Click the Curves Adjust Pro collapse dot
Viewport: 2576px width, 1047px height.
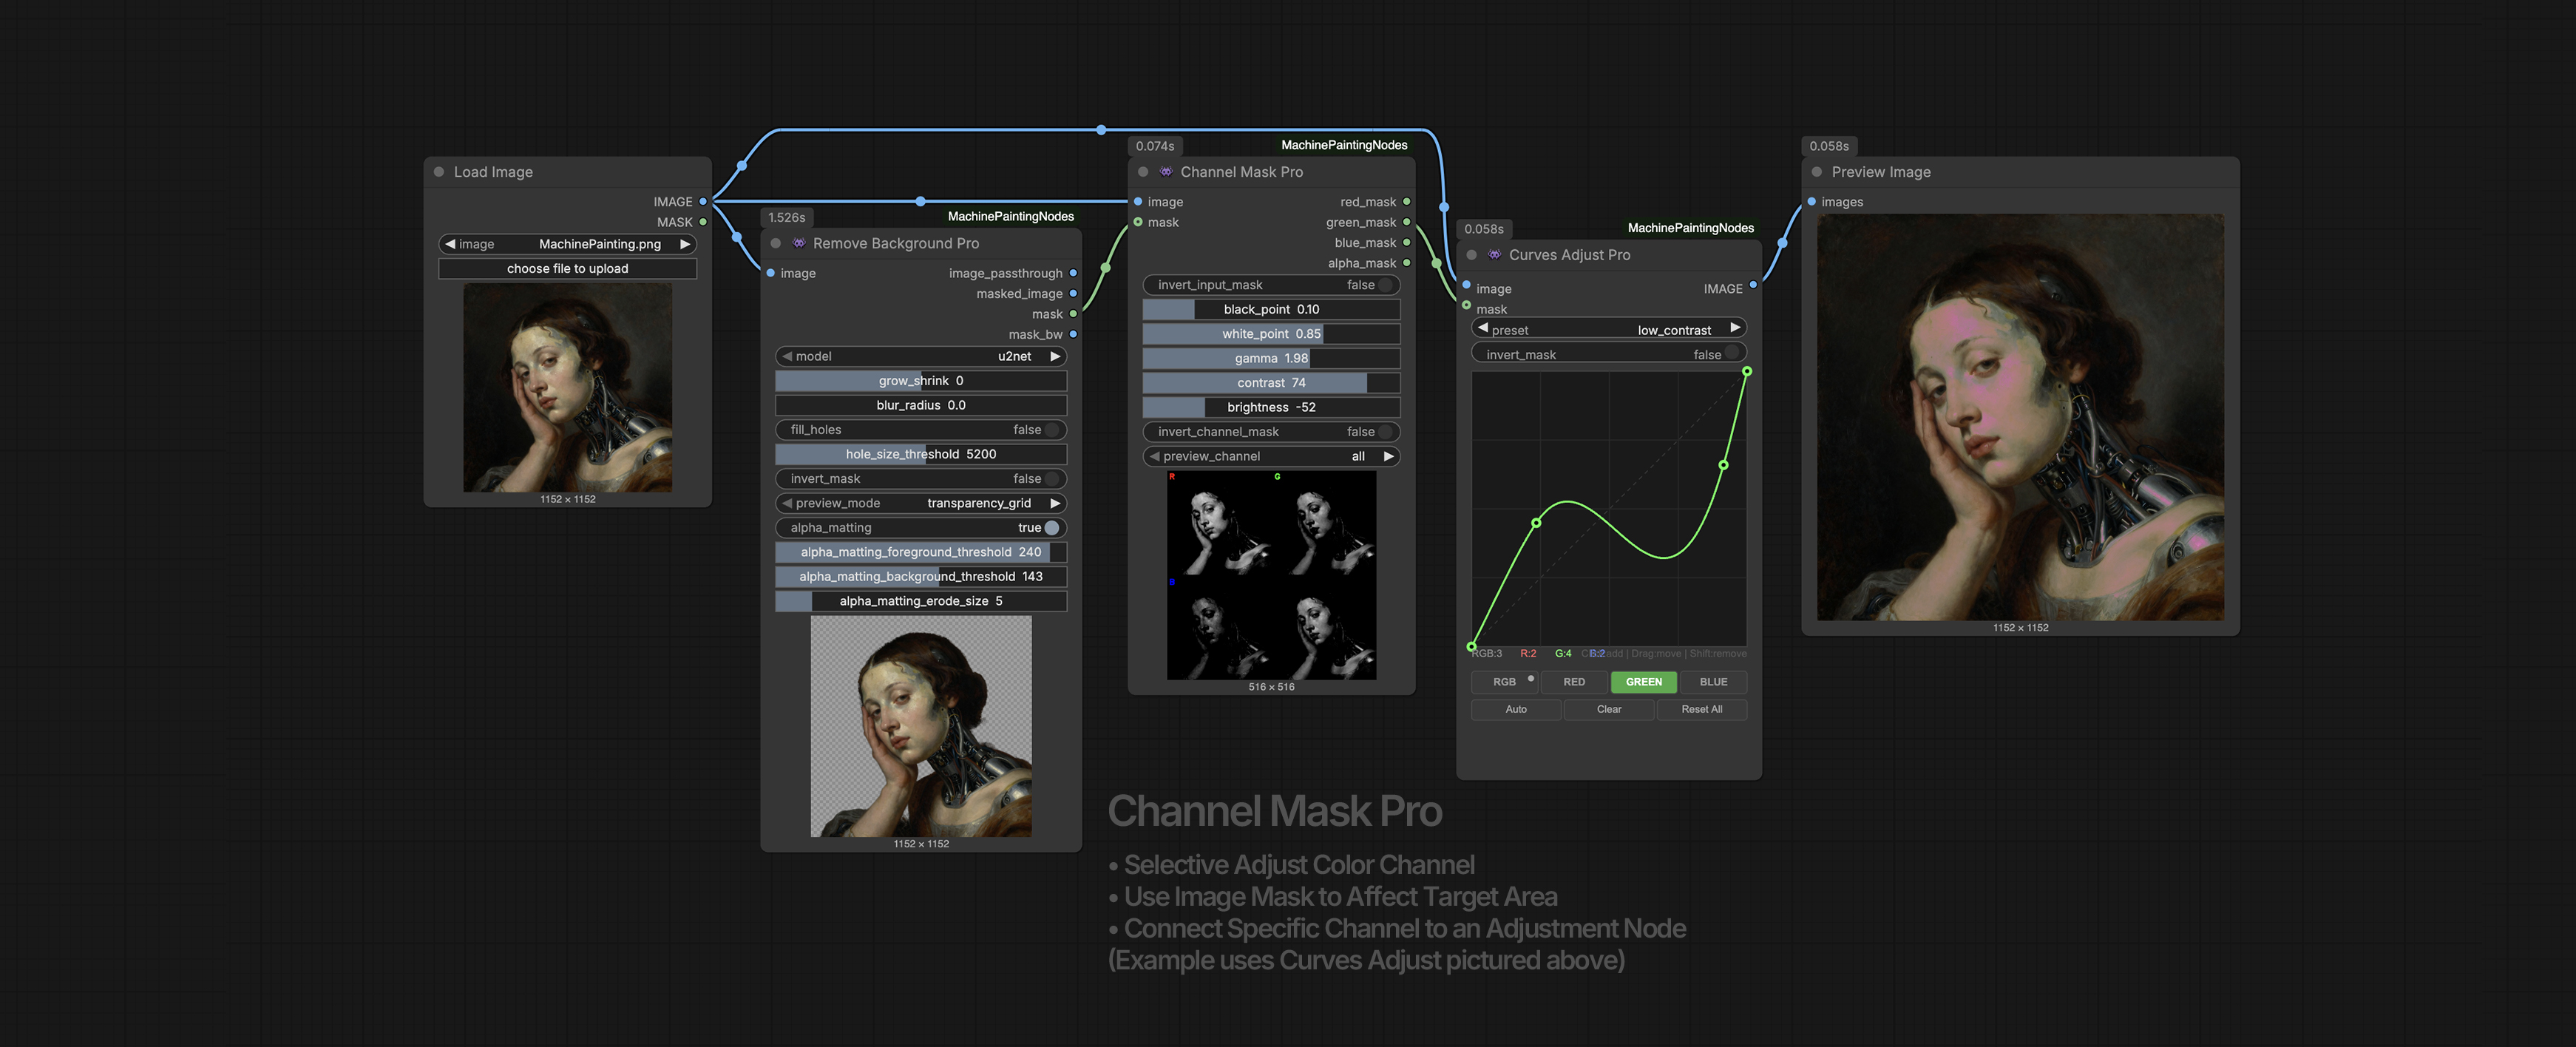coord(1472,255)
